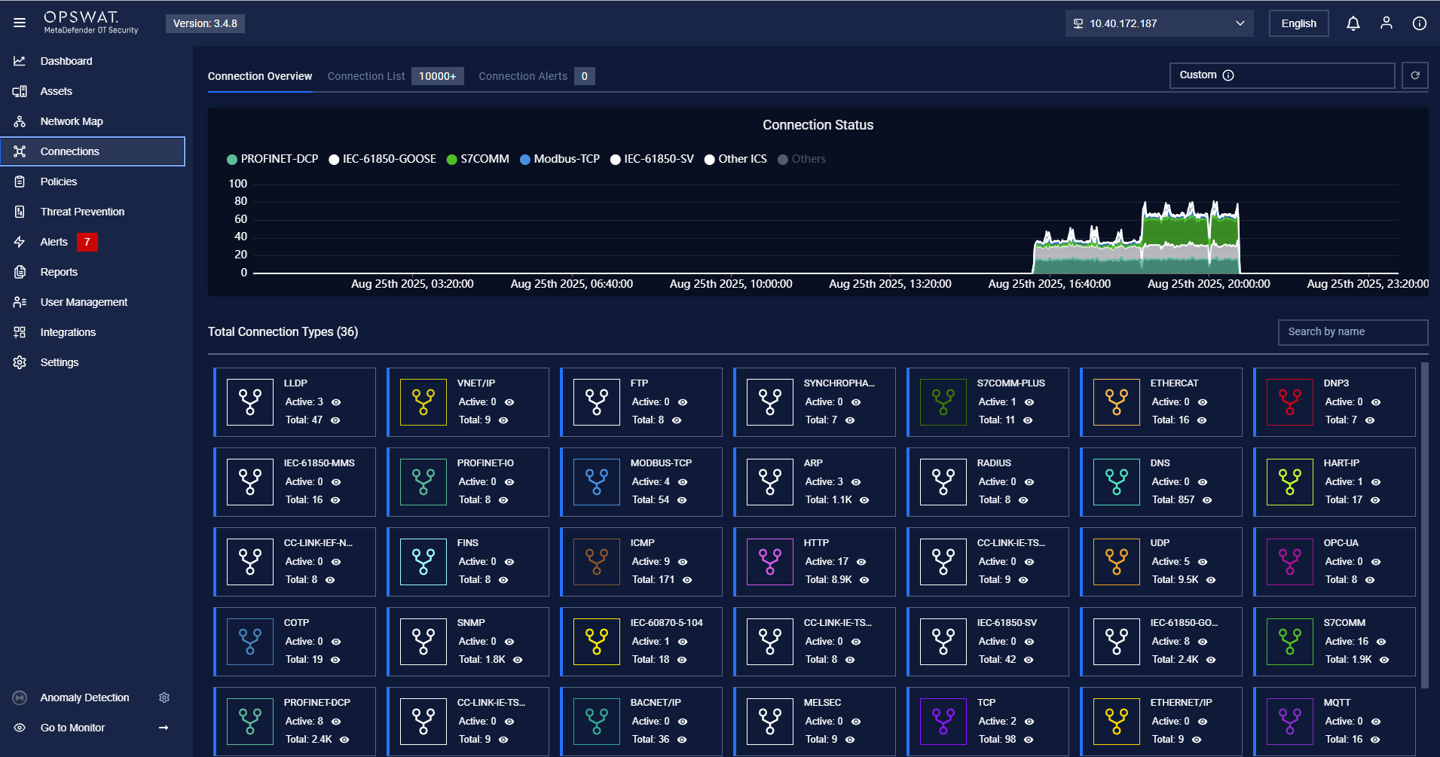
Task: Open Integrations in the sidebar
Action: click(x=93, y=332)
